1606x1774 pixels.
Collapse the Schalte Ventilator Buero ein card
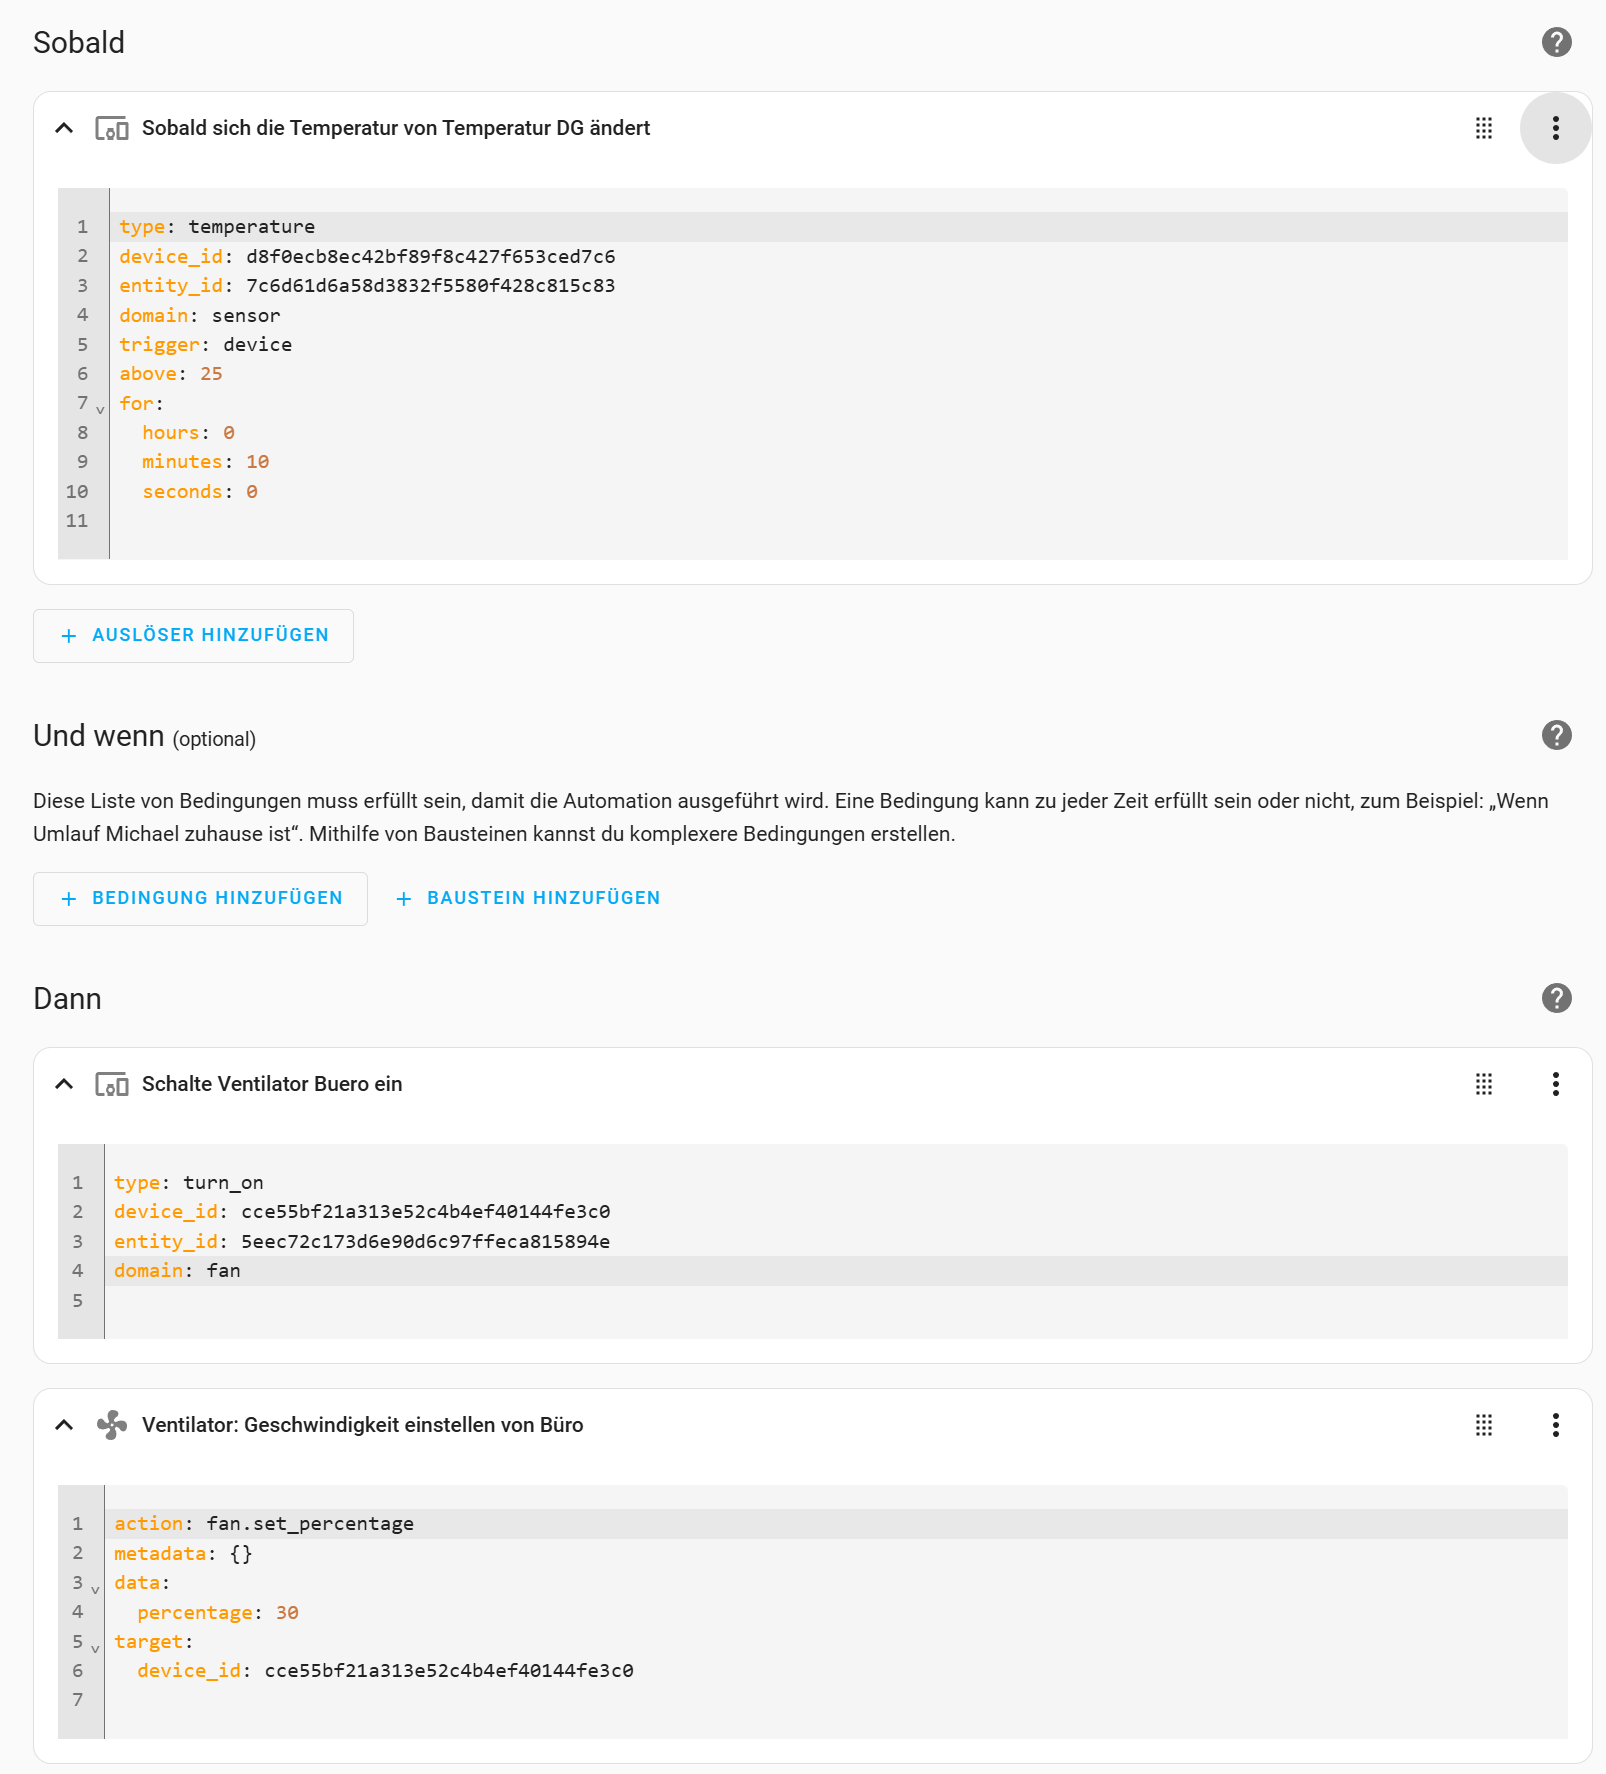click(x=64, y=1084)
